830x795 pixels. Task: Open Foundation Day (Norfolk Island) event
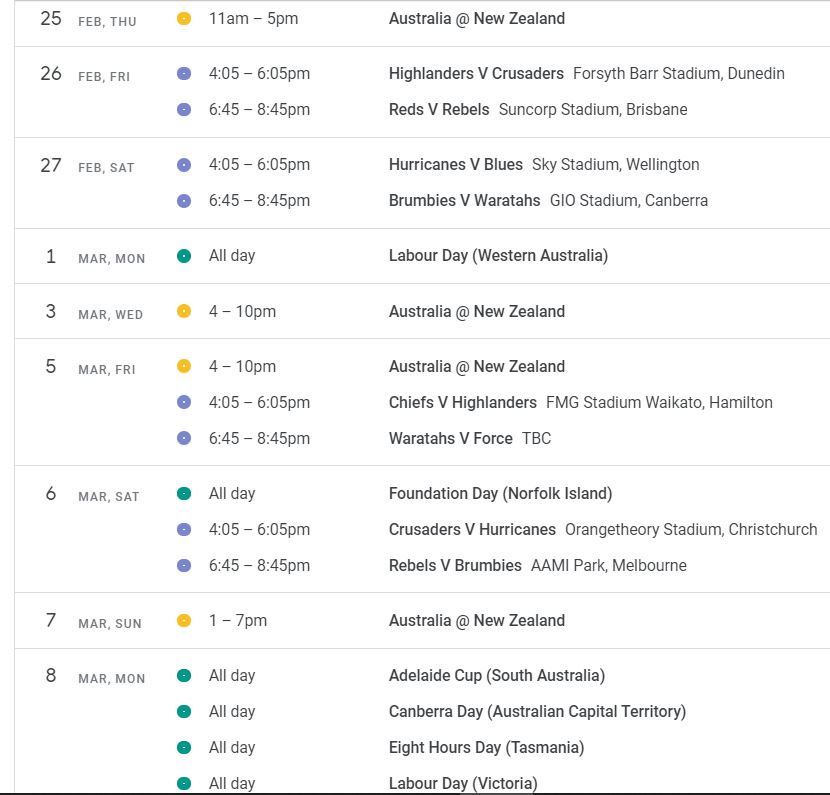pyautogui.click(x=500, y=493)
